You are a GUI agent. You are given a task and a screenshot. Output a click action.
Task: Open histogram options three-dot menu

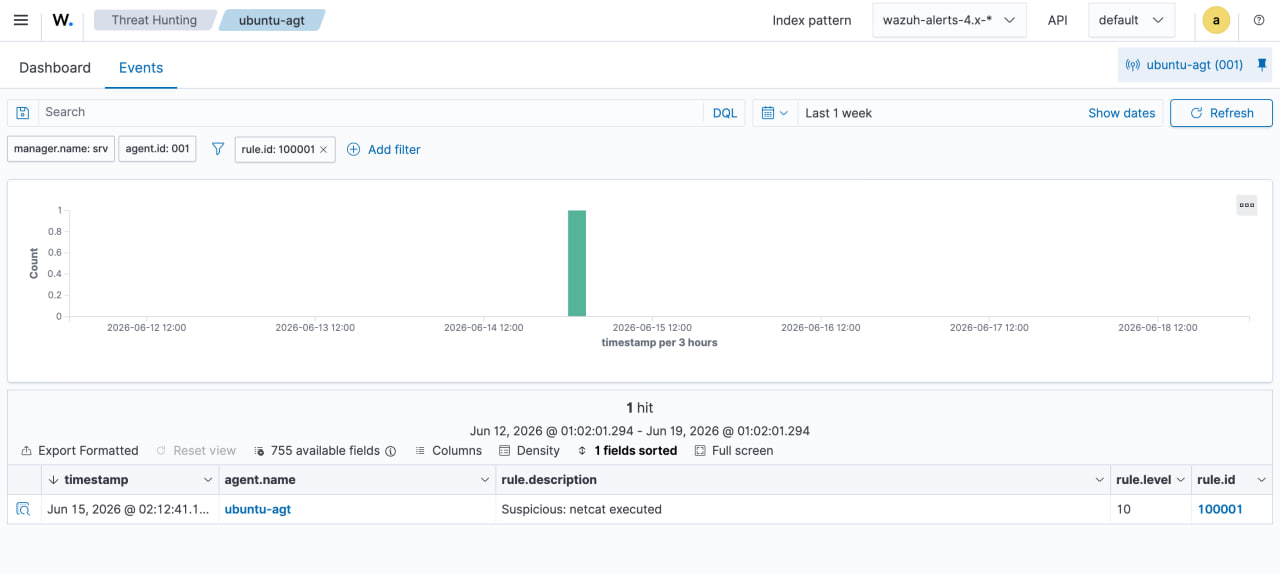(x=1247, y=205)
